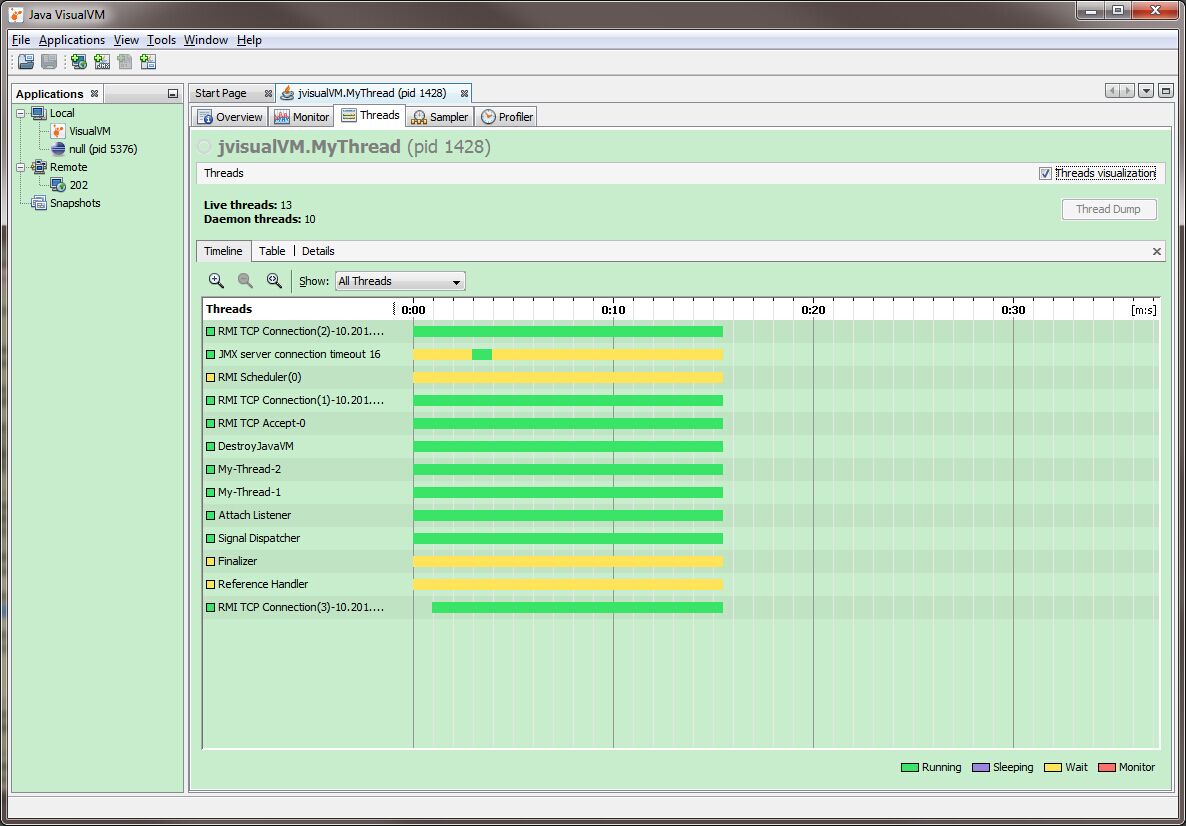
Task: Select the Reference Handler thread row
Action: [x=681, y=584]
